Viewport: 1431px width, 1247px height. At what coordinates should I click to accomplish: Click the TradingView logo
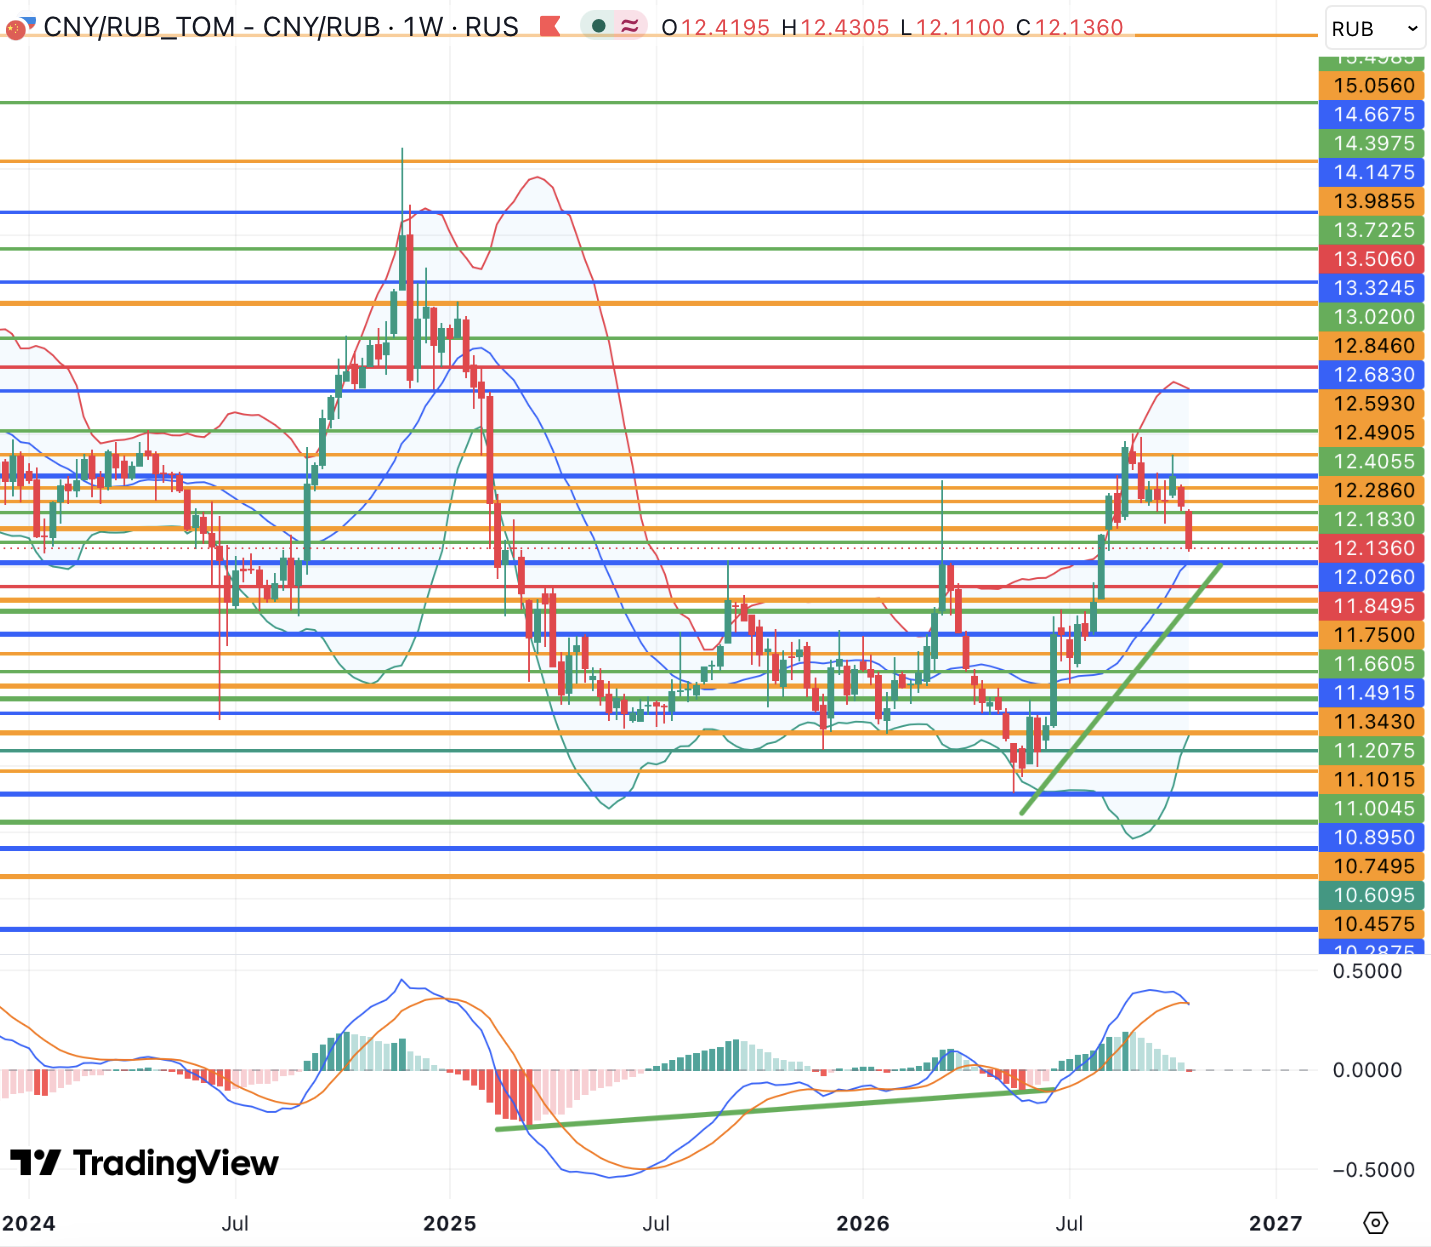pos(144,1163)
